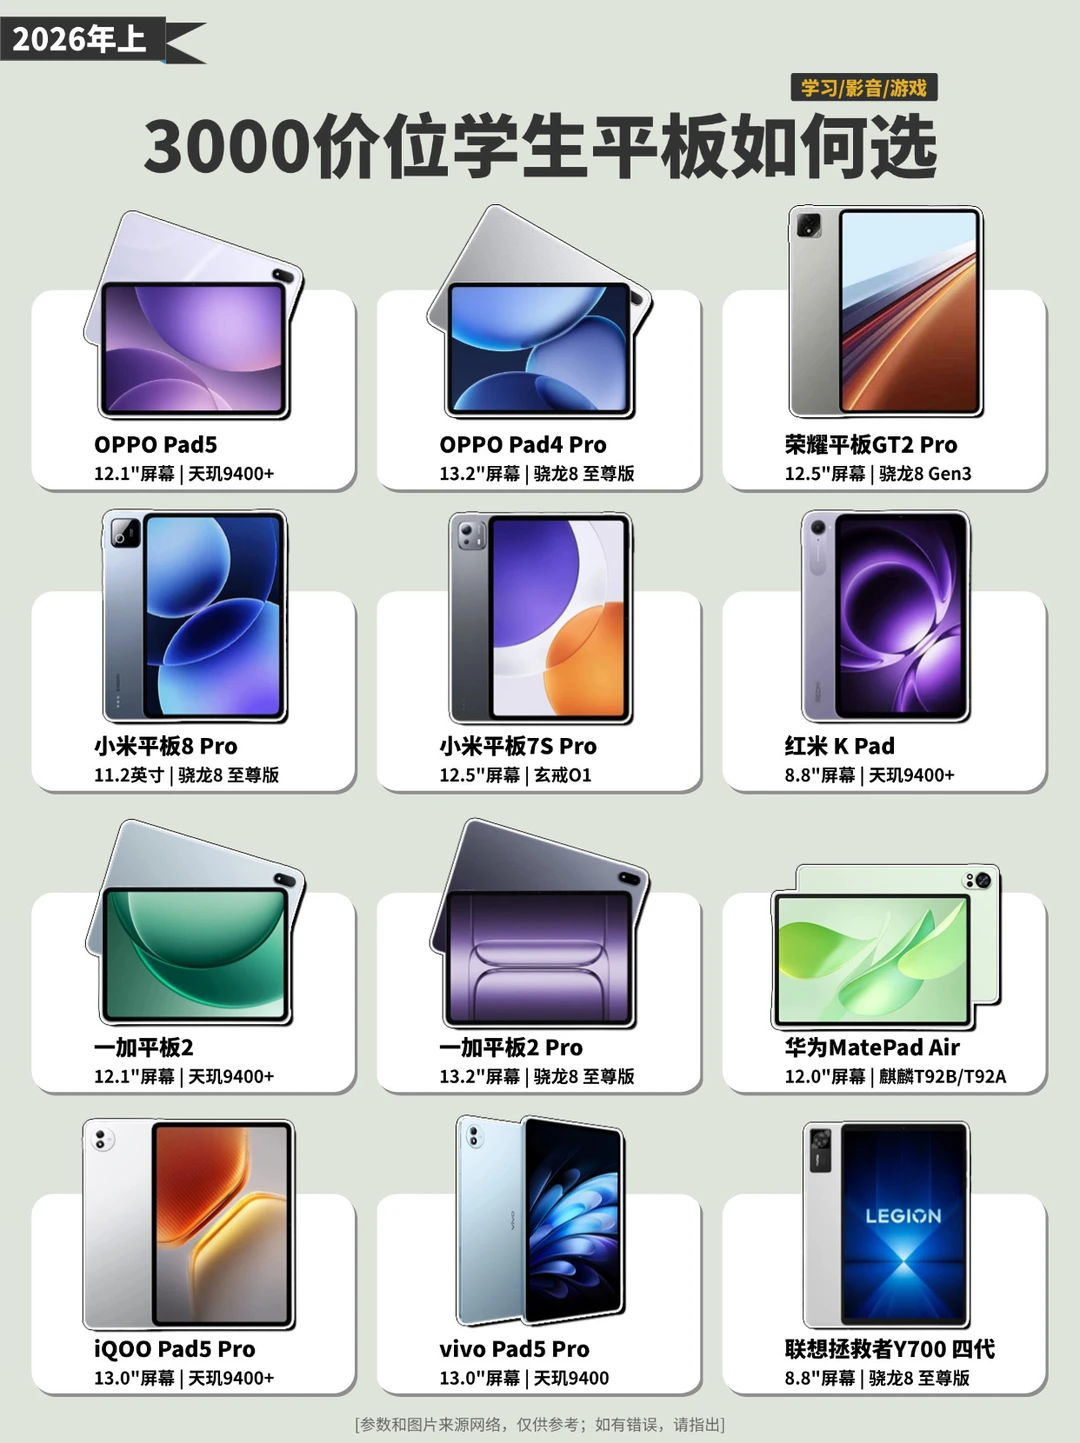Select the 红米 K Pad name text
1080x1443 pixels.
pos(840,746)
